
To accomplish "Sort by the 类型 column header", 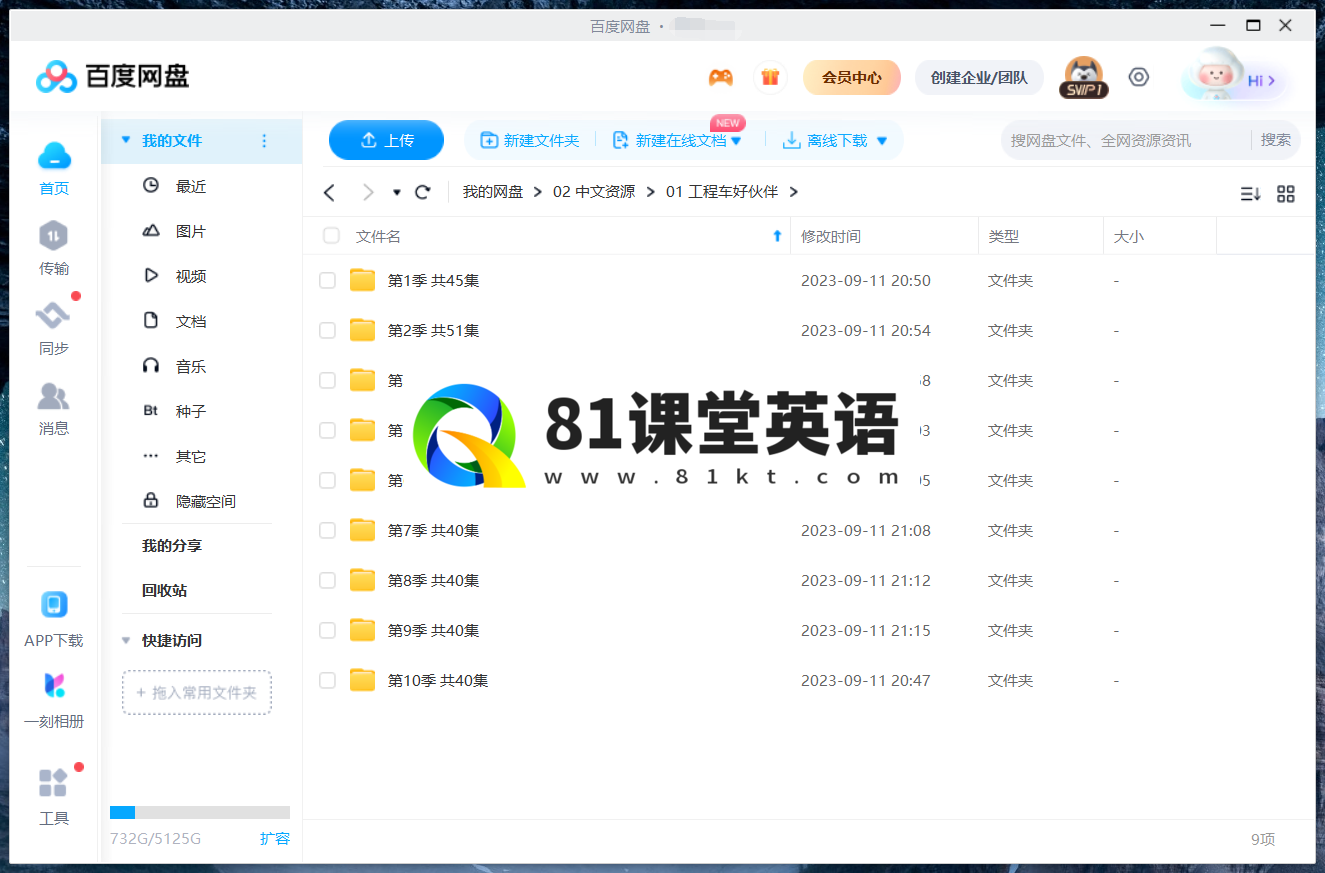I will 1004,236.
